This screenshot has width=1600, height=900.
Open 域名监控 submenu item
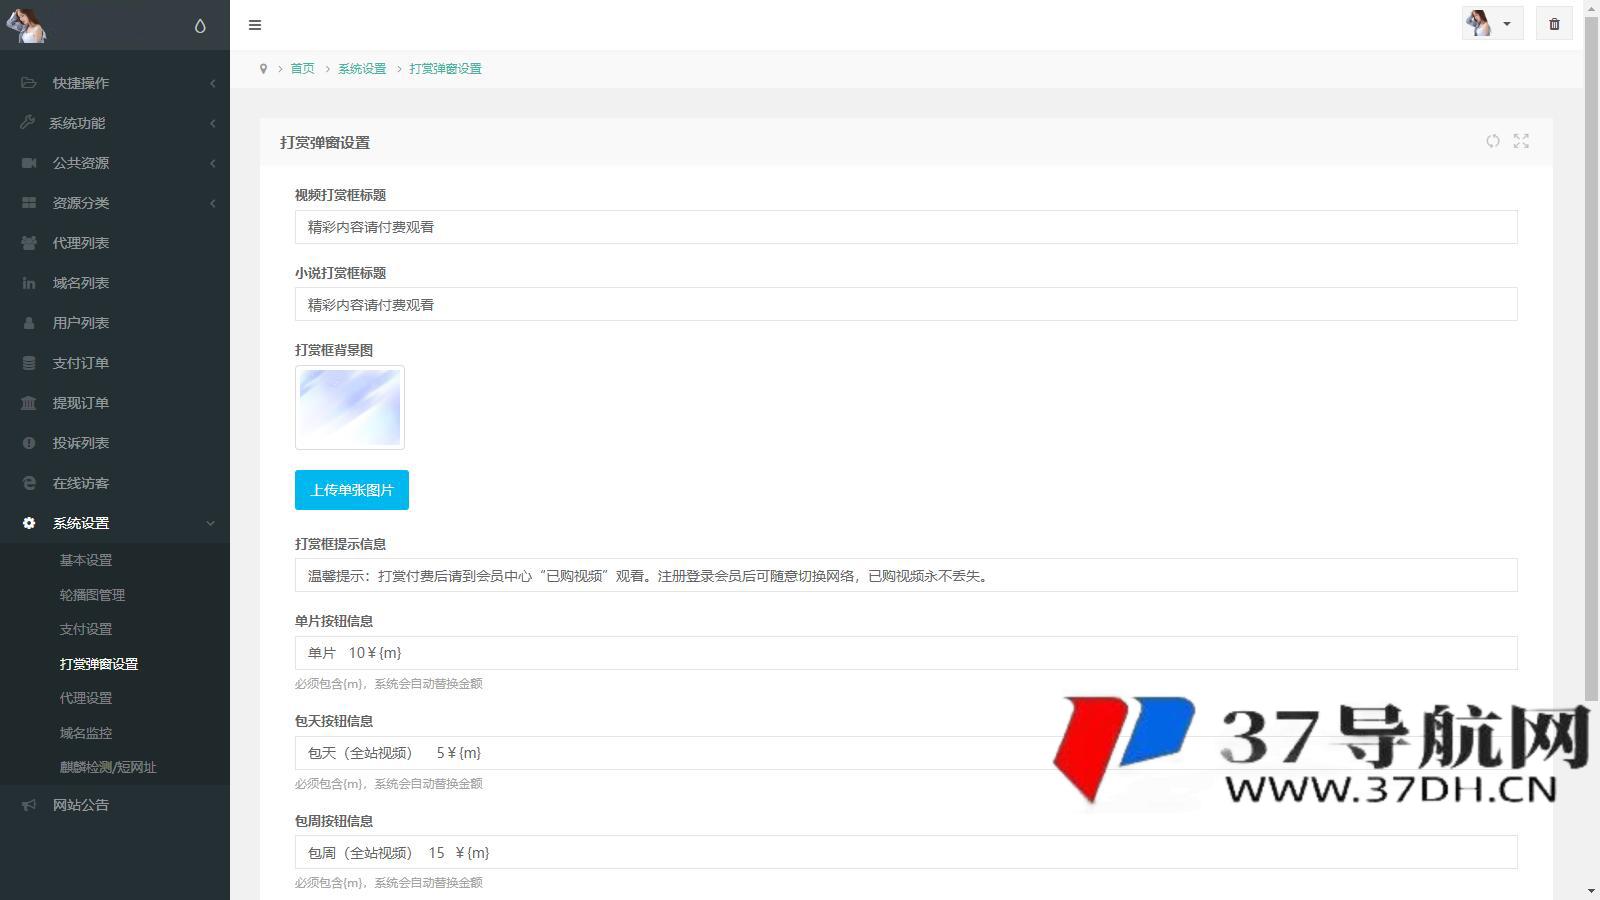pyautogui.click(x=86, y=733)
